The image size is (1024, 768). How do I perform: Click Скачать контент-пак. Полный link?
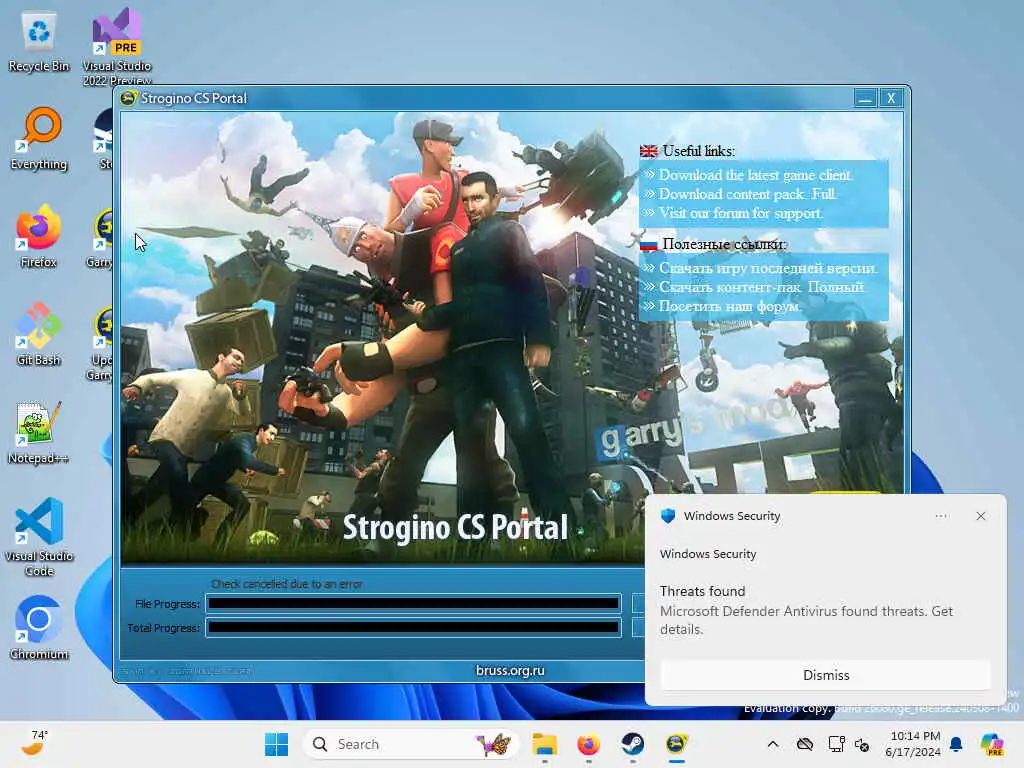click(x=761, y=287)
